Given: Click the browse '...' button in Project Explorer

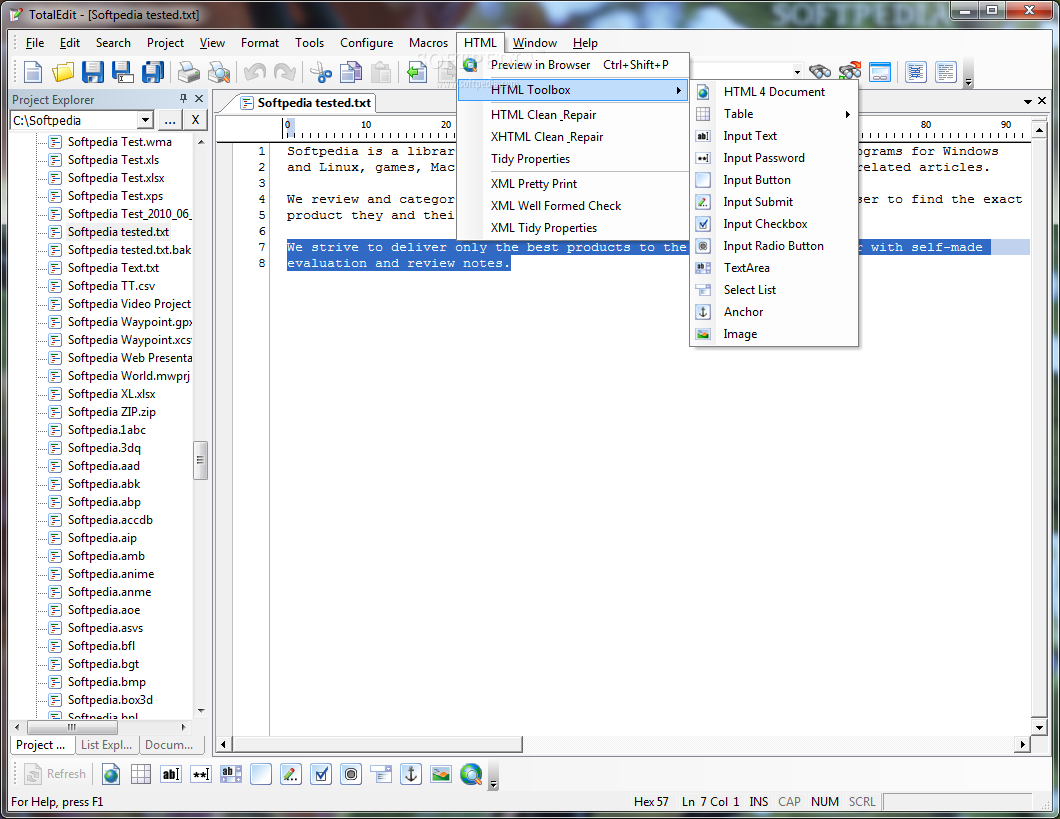Looking at the screenshot, I should click(170, 120).
